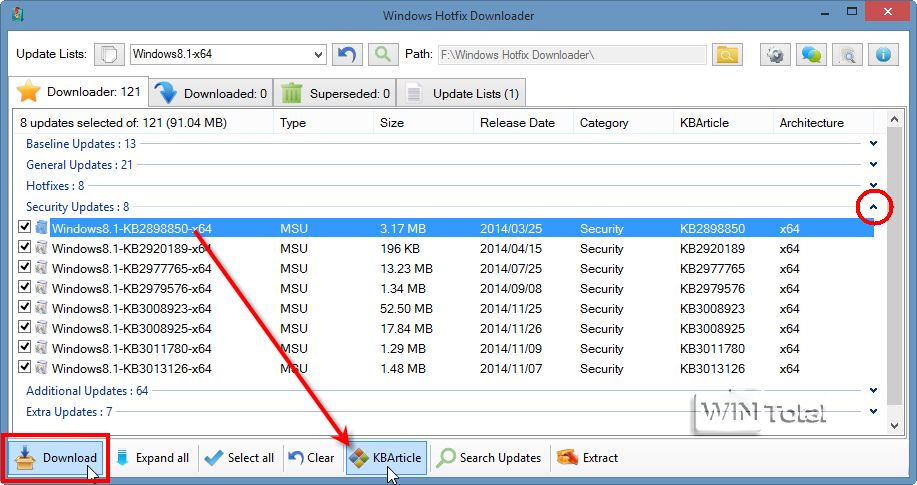917x485 pixels.
Task: Click the Clear button
Action: [x=312, y=458]
